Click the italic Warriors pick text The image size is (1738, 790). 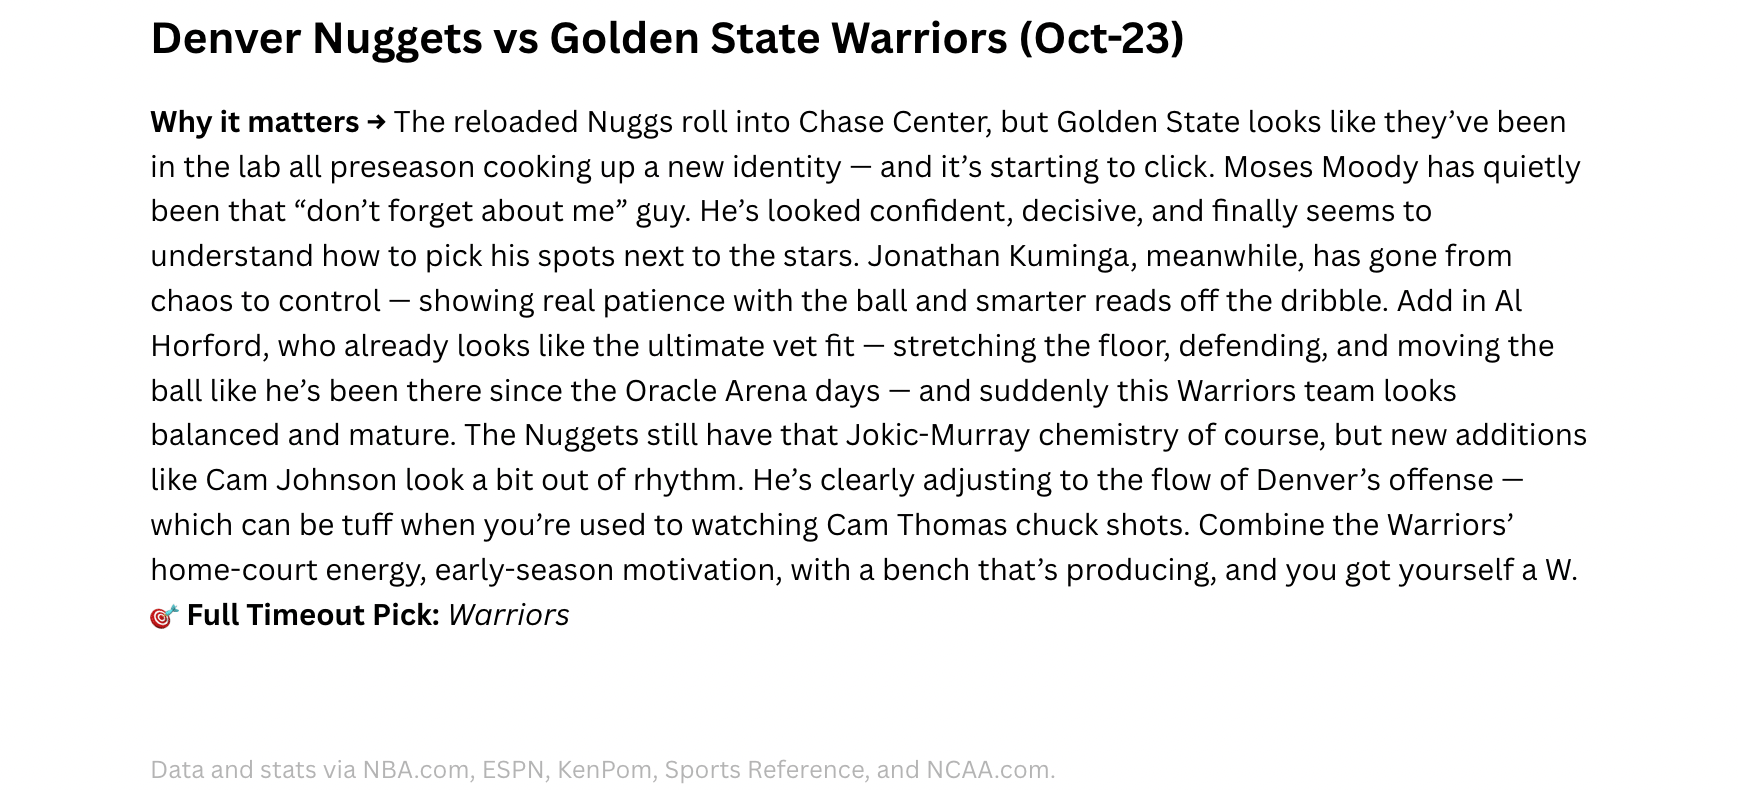(x=508, y=615)
